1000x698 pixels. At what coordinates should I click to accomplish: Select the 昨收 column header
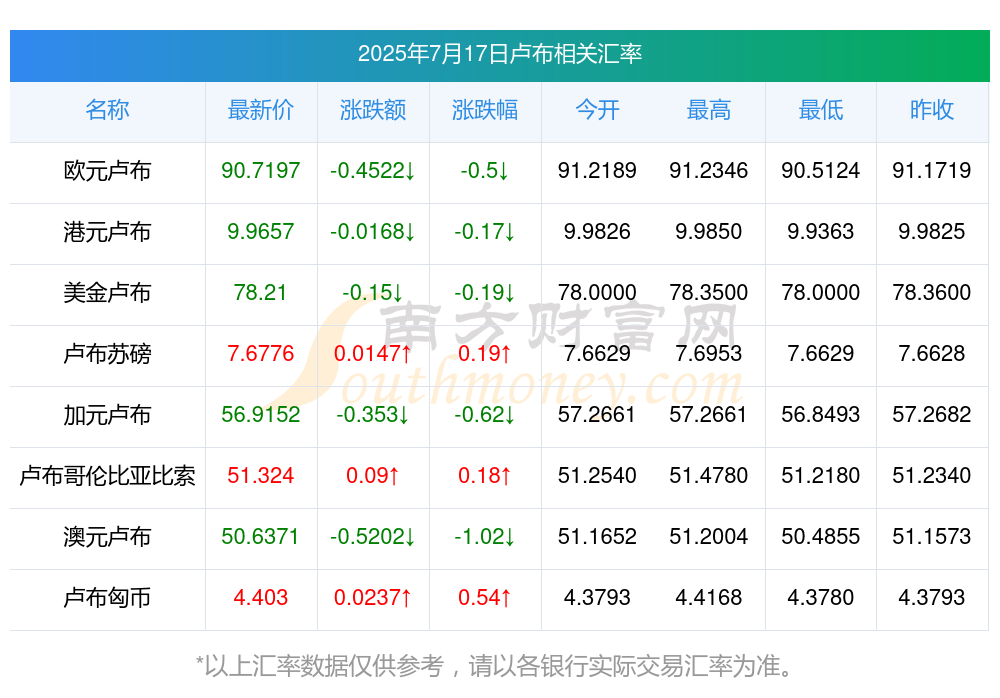(x=932, y=110)
